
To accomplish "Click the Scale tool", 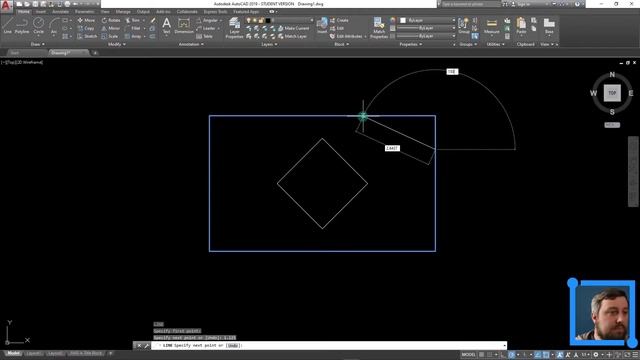I will [110, 36].
